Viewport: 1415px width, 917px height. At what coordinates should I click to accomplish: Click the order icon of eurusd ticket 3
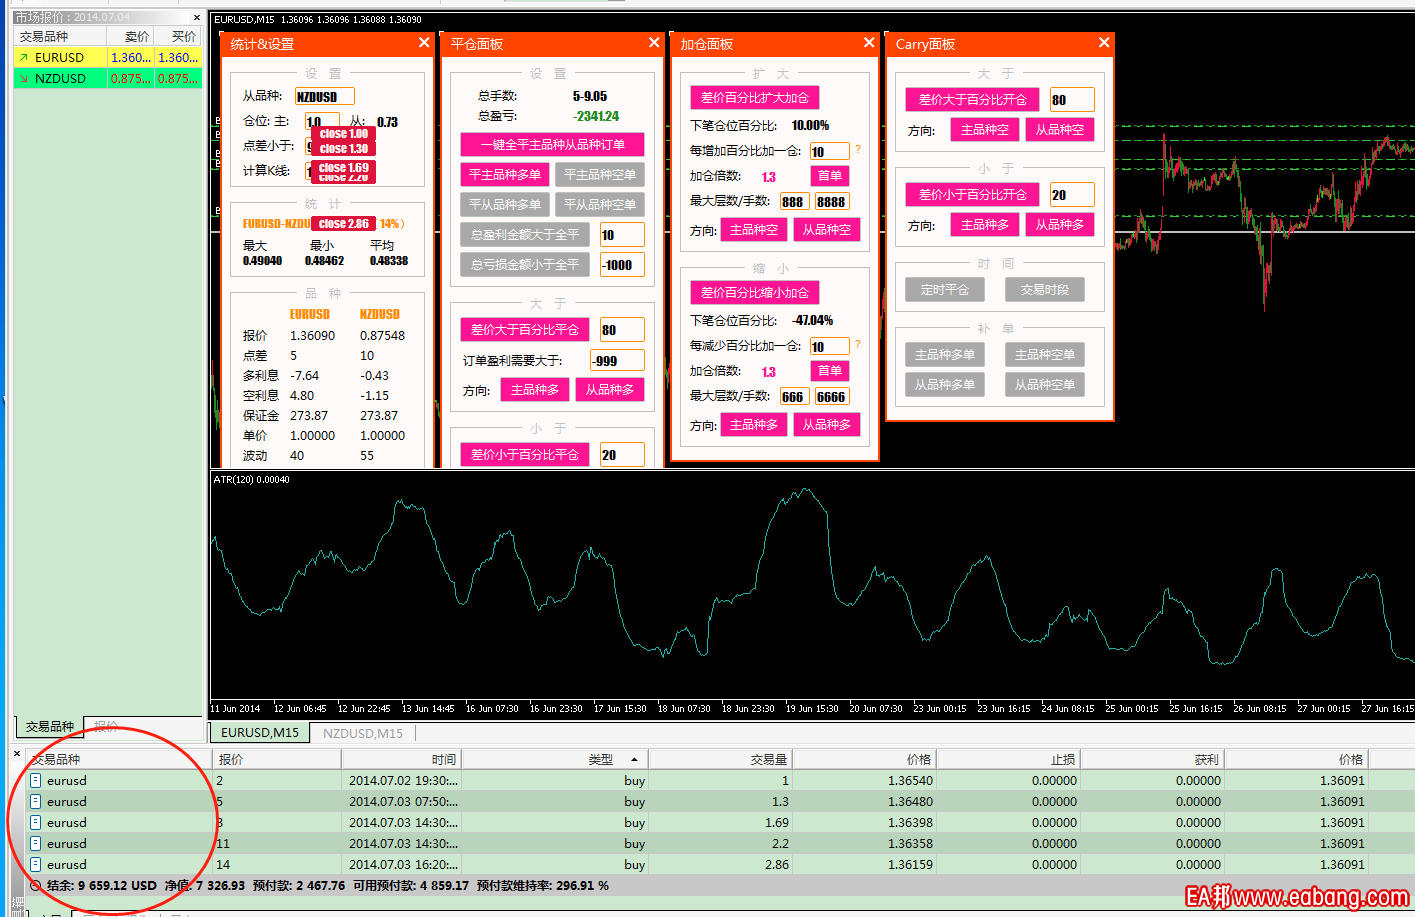pos(36,822)
